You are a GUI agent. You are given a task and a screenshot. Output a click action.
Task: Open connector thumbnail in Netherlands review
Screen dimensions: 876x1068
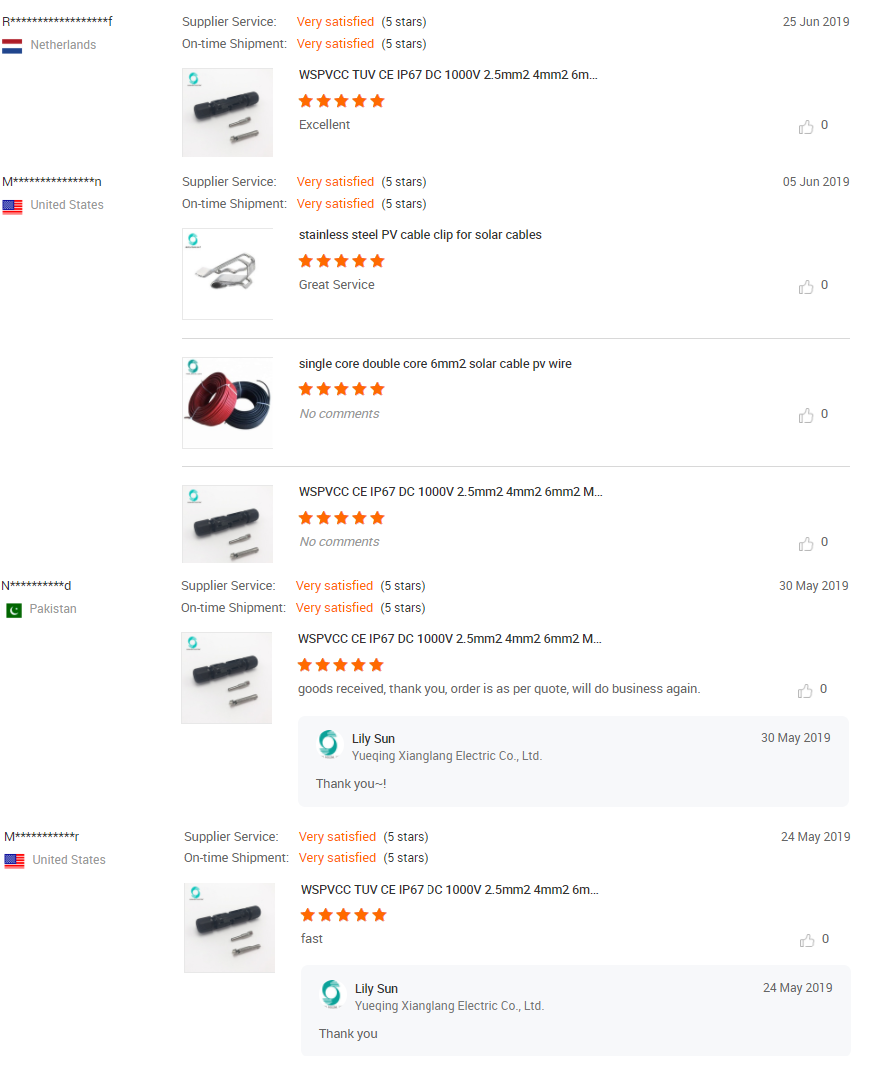tap(227, 112)
